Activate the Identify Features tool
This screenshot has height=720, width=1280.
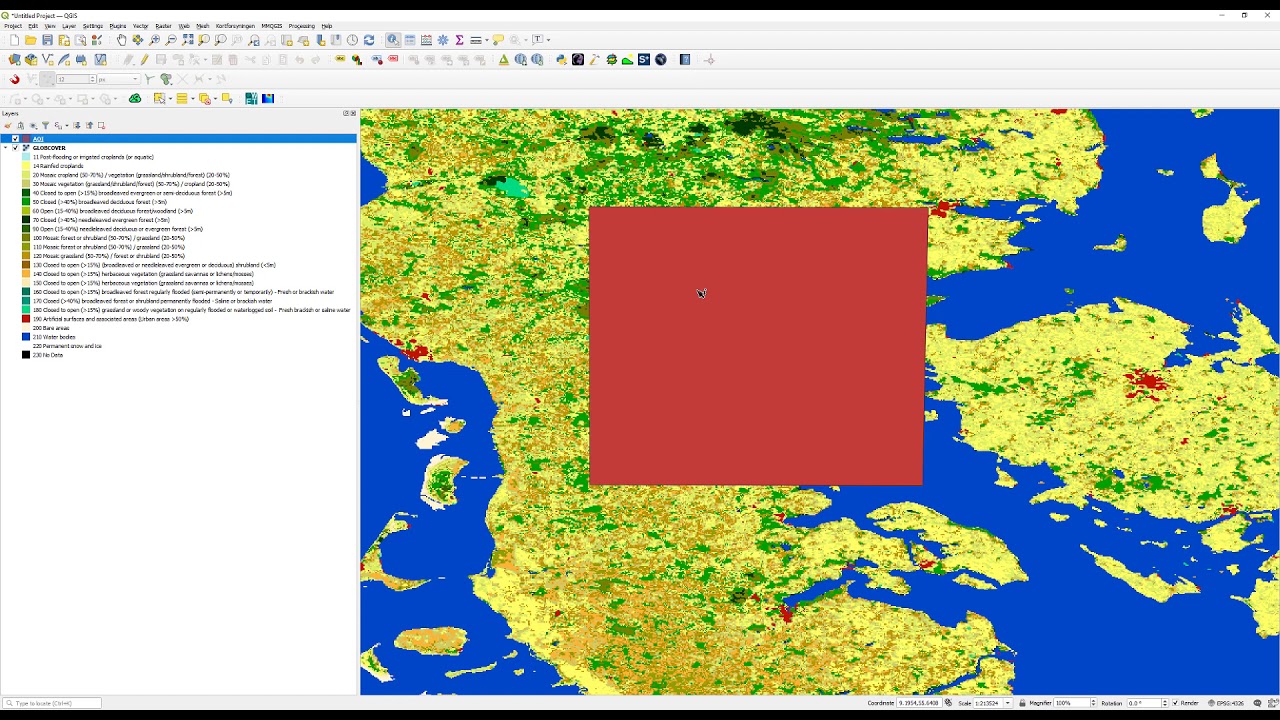click(x=393, y=40)
